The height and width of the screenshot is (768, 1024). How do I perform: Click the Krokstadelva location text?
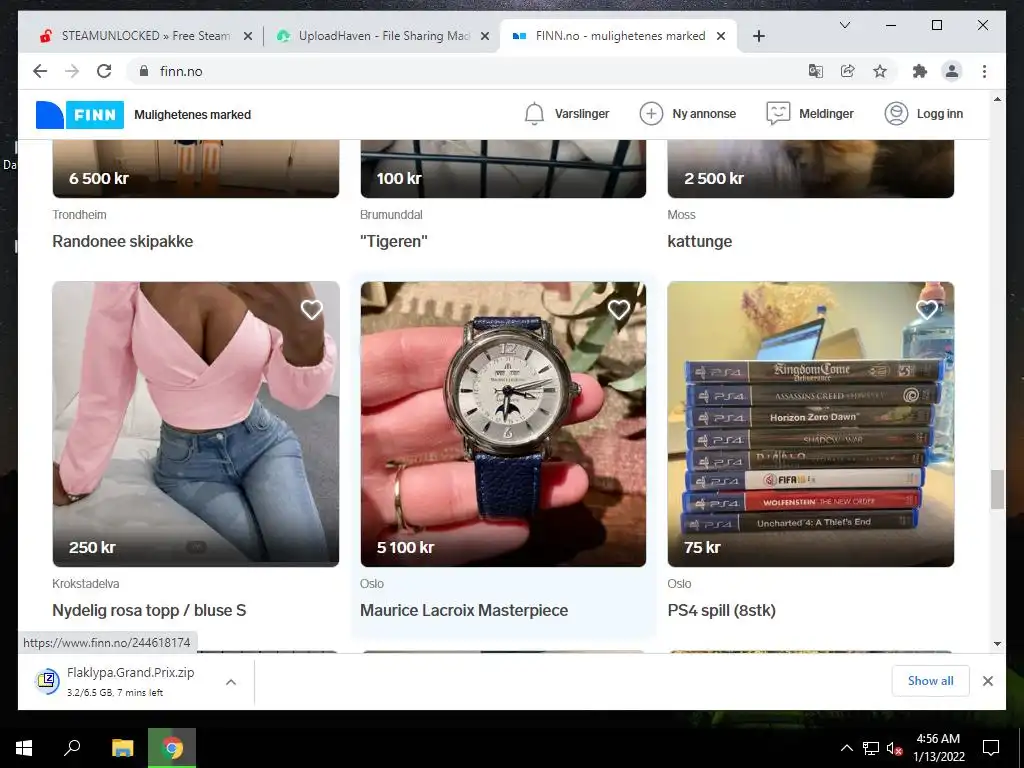[86, 584]
